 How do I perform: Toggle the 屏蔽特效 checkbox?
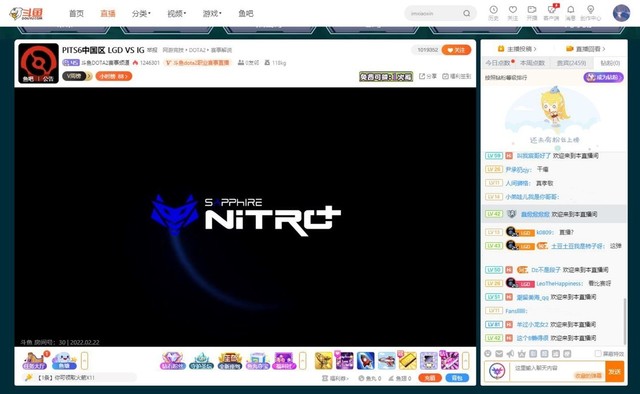click(x=598, y=354)
